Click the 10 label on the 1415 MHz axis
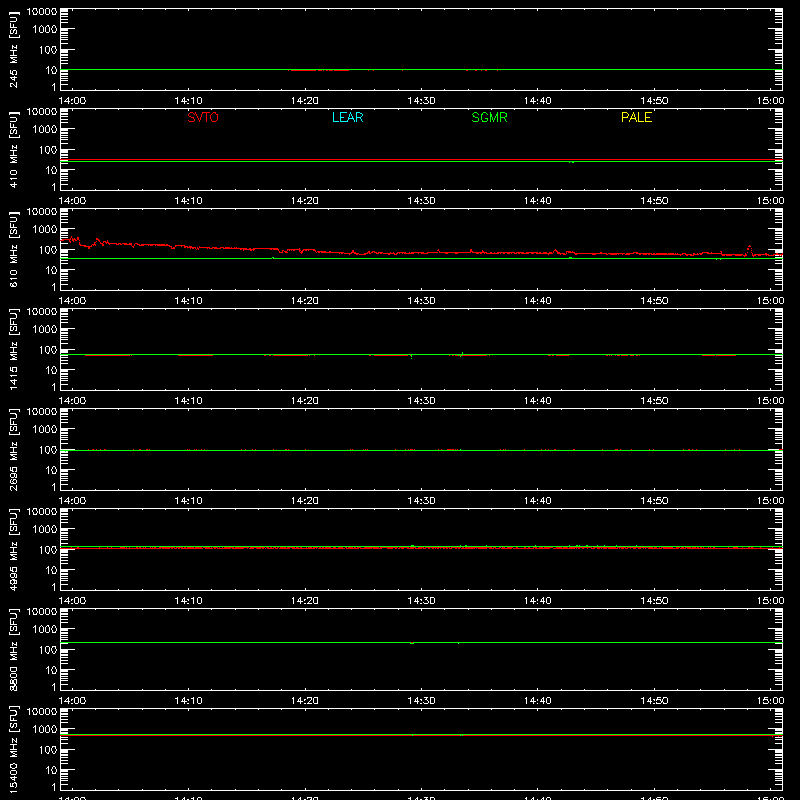This screenshot has height=800, width=800. 51,370
